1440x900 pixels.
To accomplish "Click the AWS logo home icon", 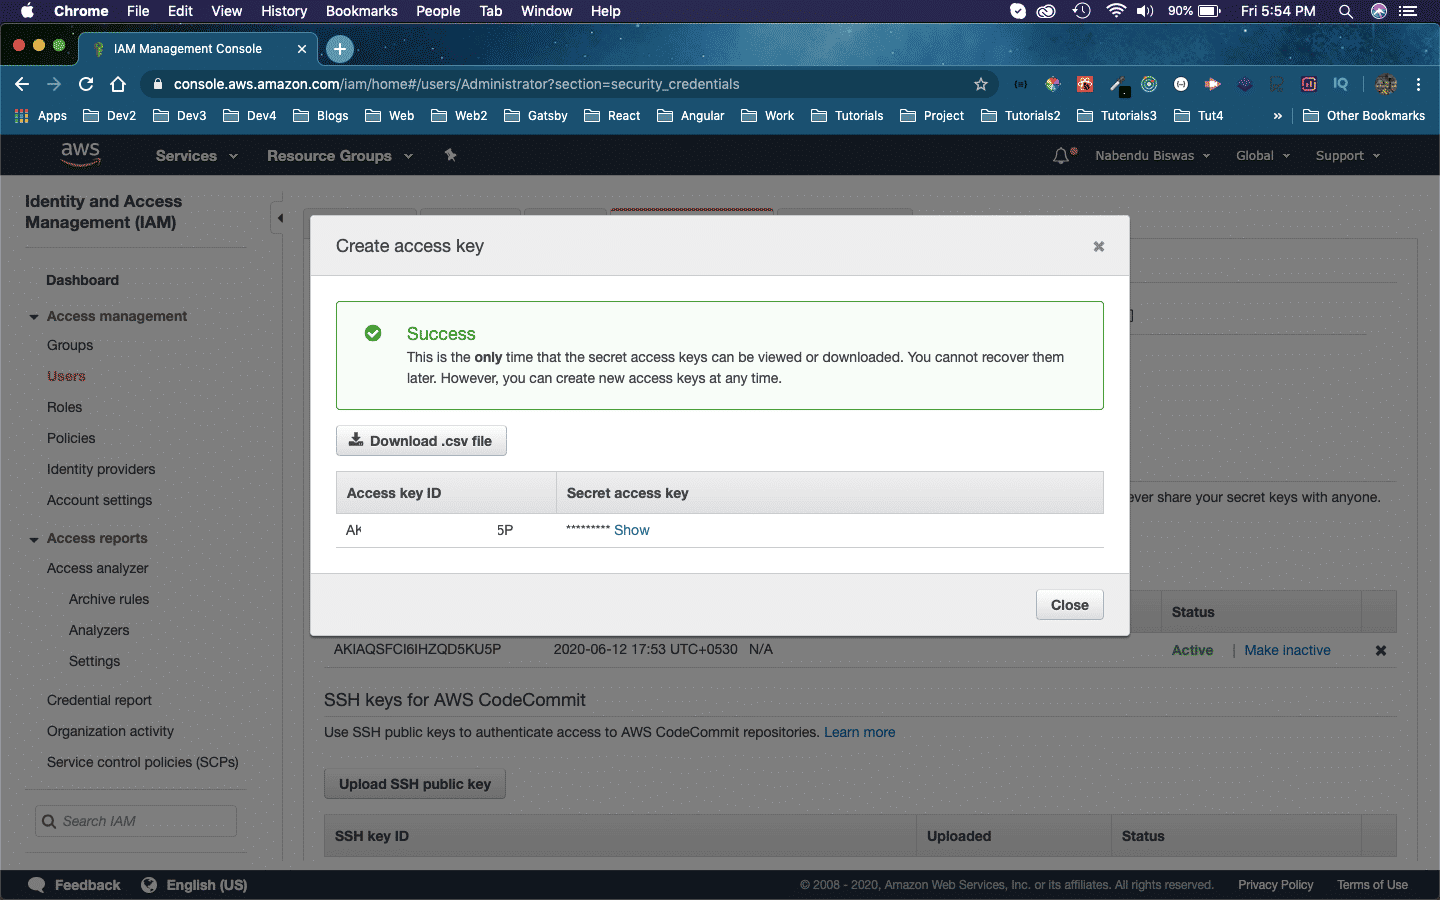I will point(80,154).
